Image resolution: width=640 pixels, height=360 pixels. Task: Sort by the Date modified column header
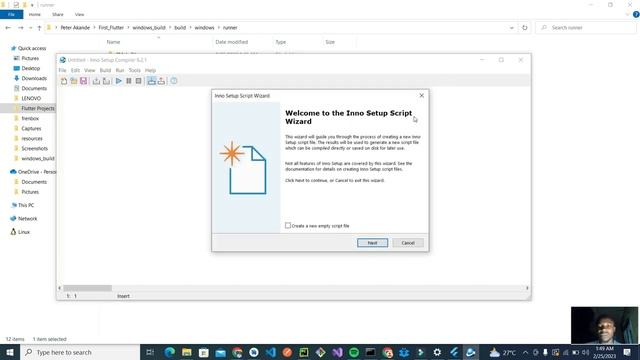click(x=231, y=42)
